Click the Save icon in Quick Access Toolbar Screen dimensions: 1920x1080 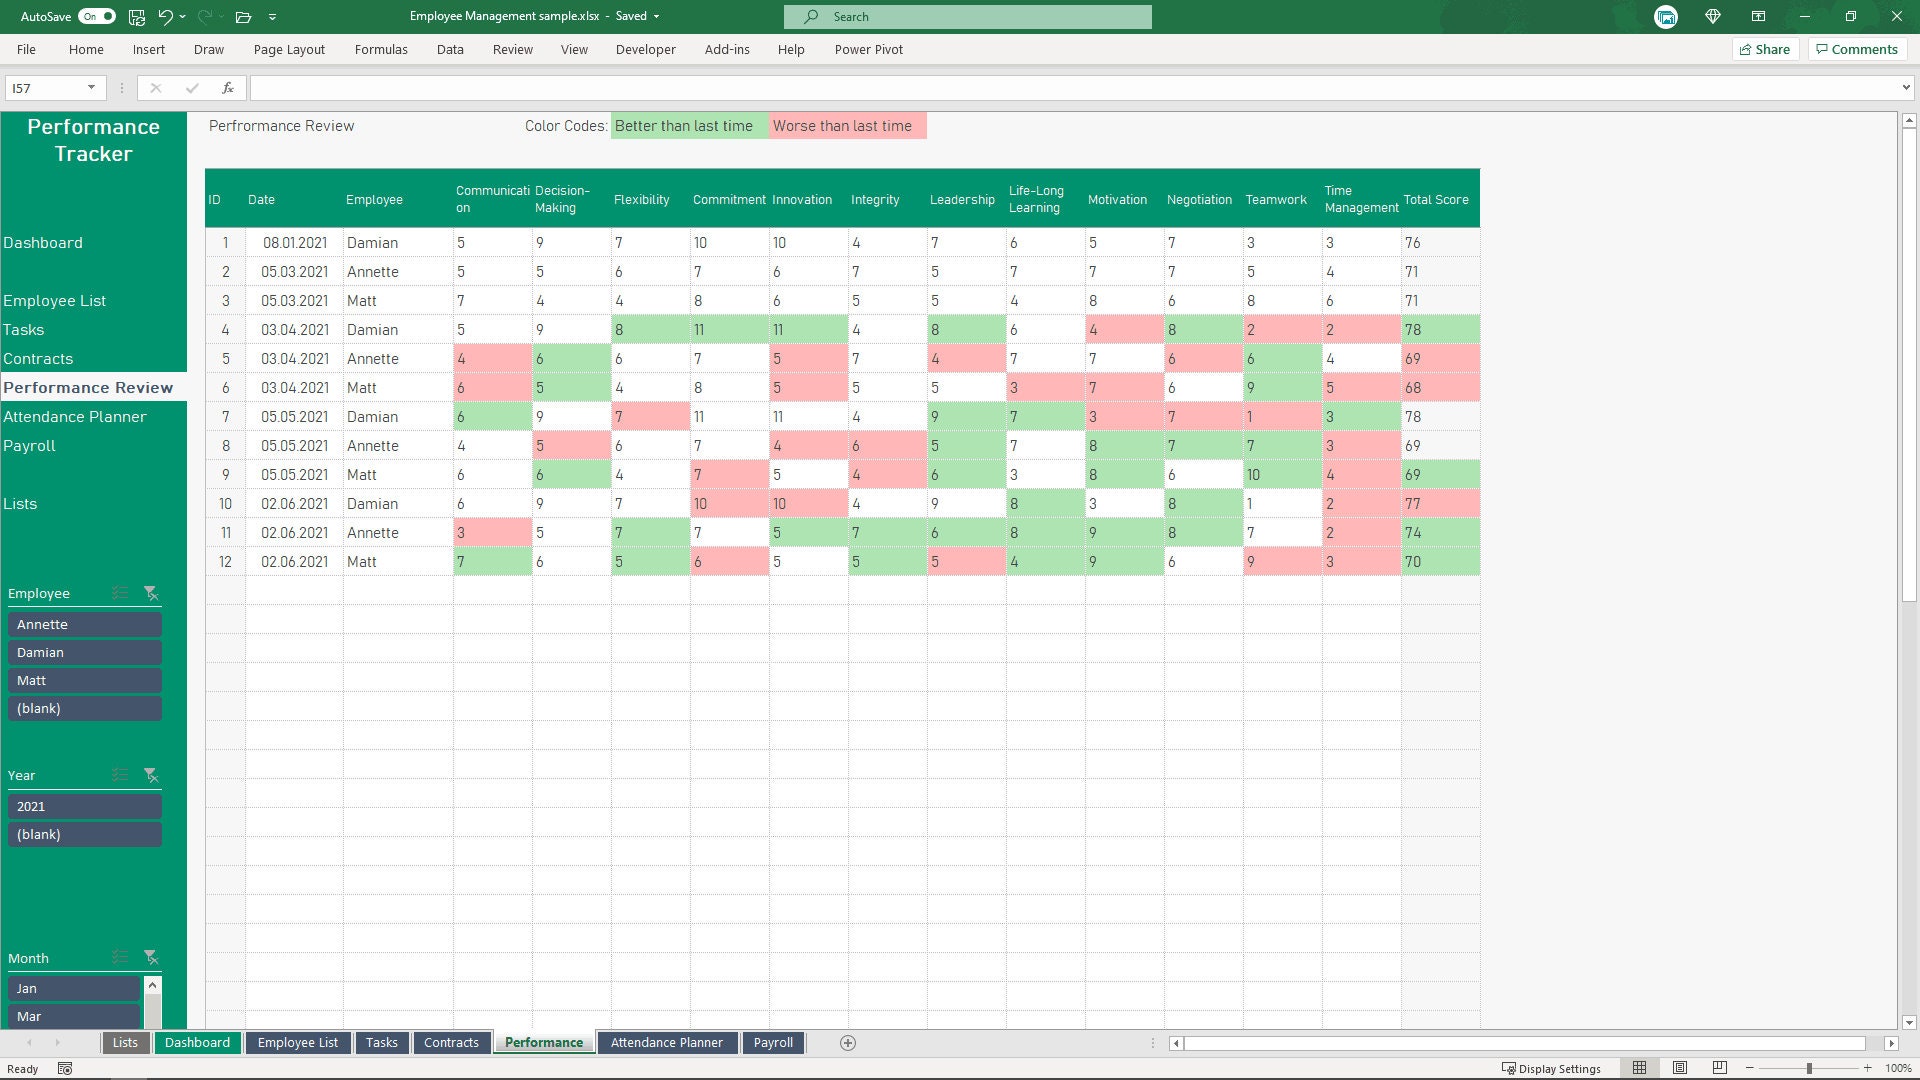point(136,16)
